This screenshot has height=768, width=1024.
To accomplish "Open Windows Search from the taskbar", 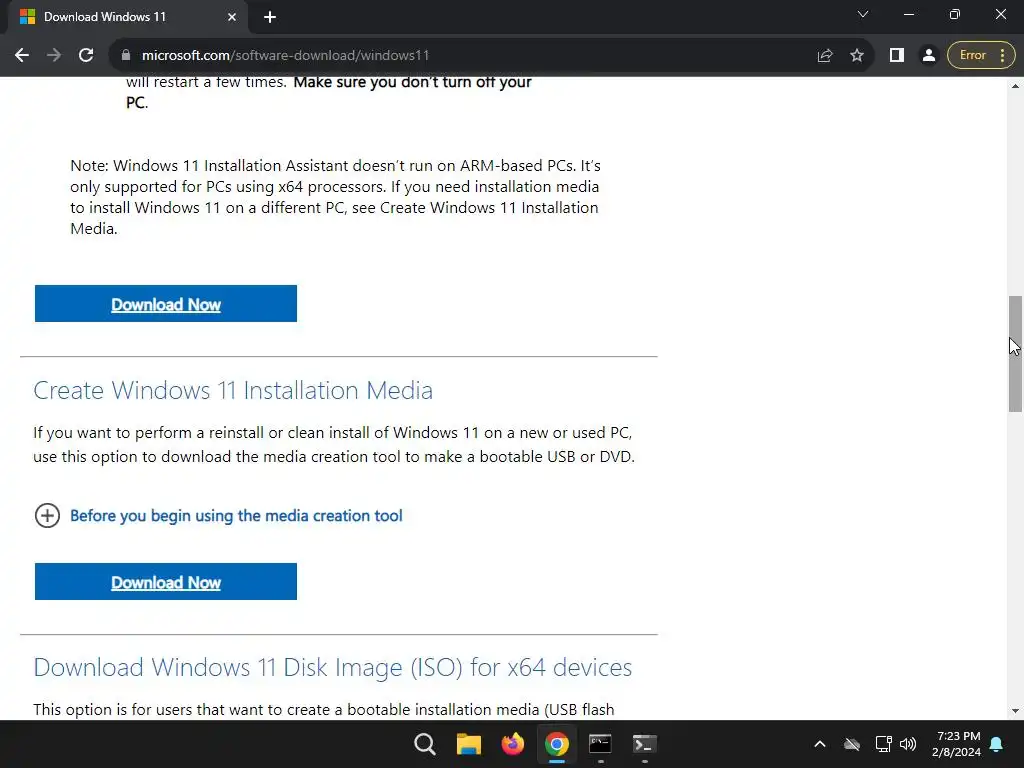I will (x=424, y=744).
